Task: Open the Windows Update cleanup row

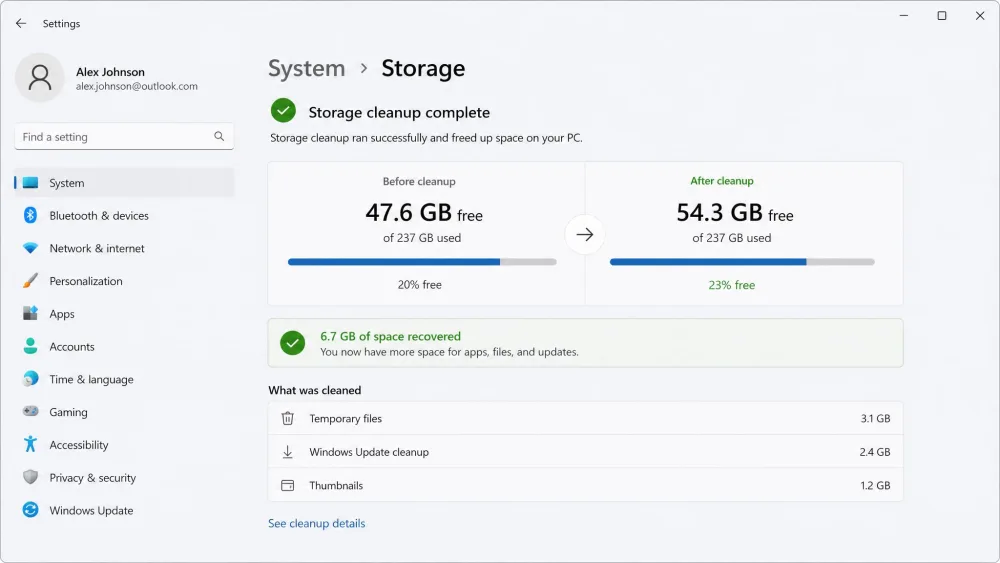Action: (x=585, y=451)
